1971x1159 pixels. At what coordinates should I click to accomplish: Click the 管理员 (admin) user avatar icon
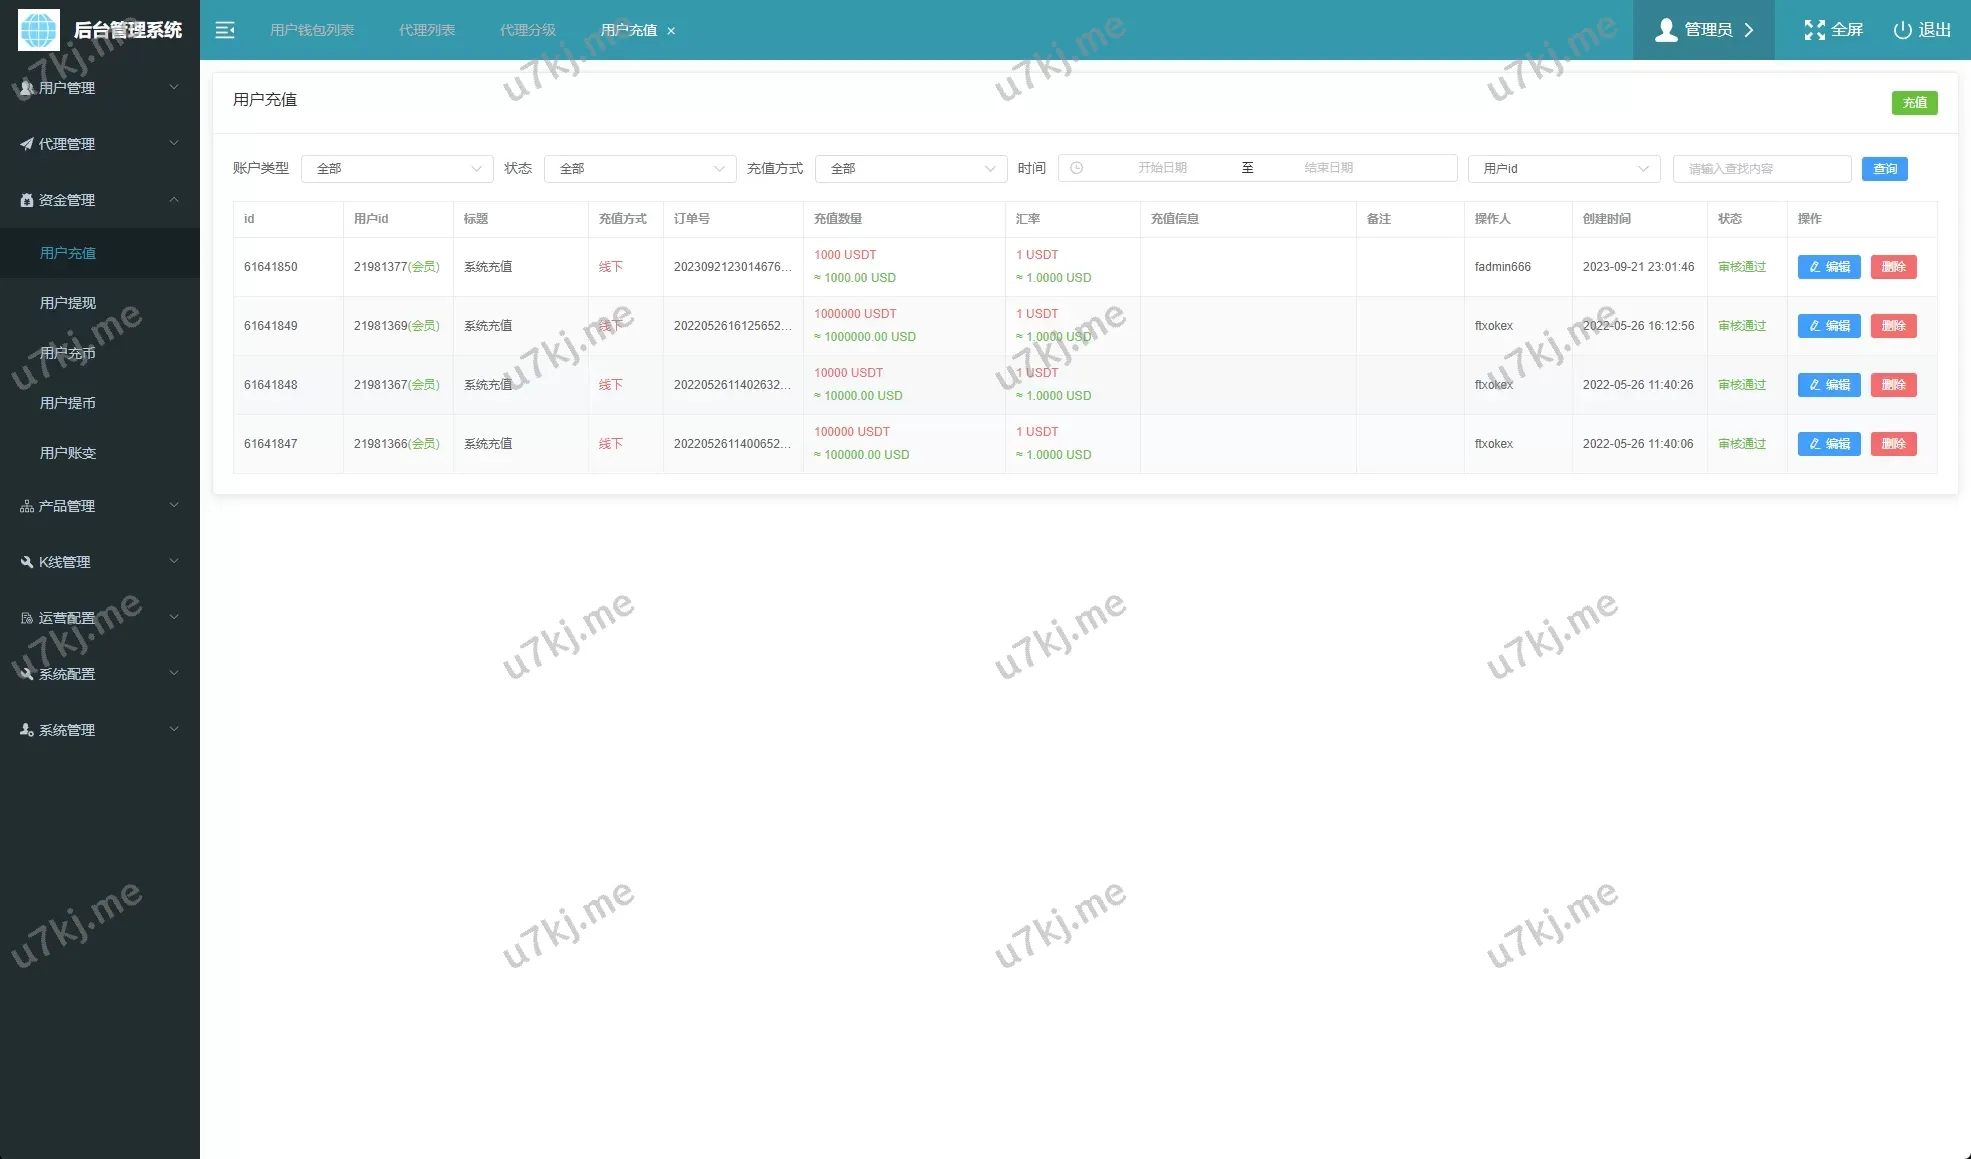tap(1666, 30)
